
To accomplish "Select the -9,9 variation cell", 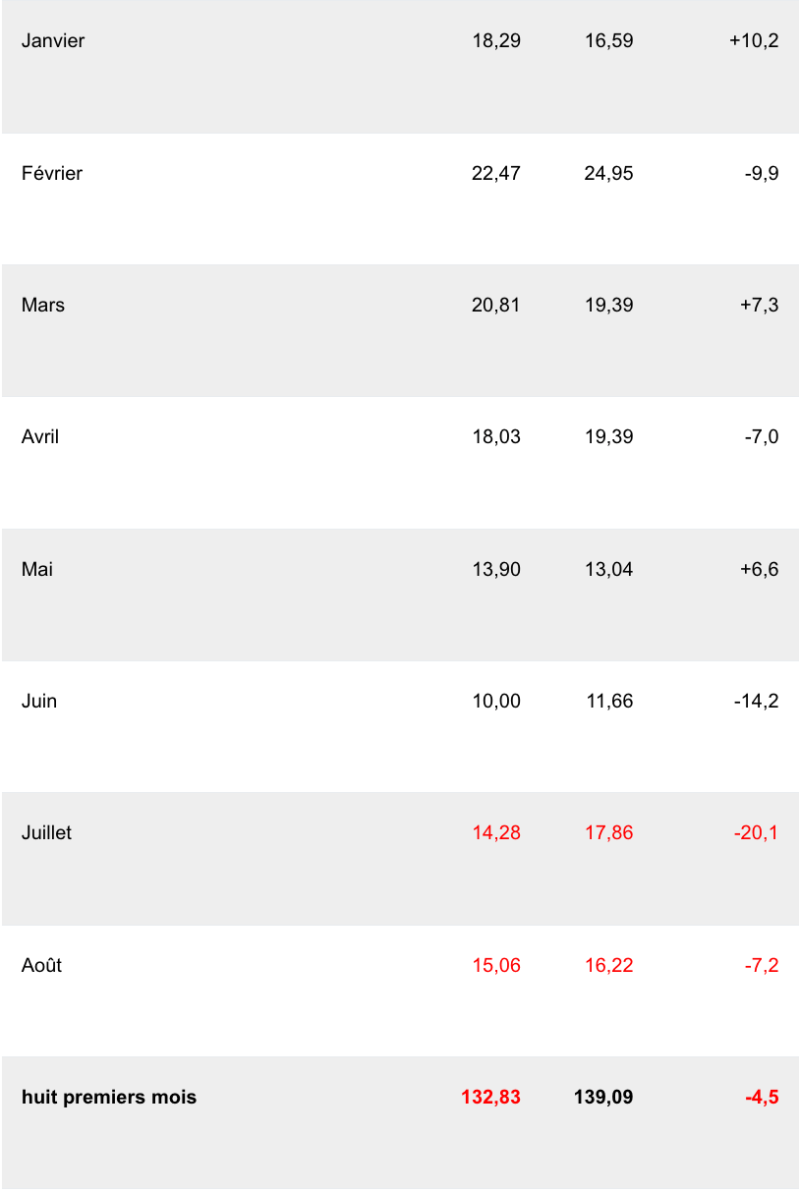I will 762,173.
